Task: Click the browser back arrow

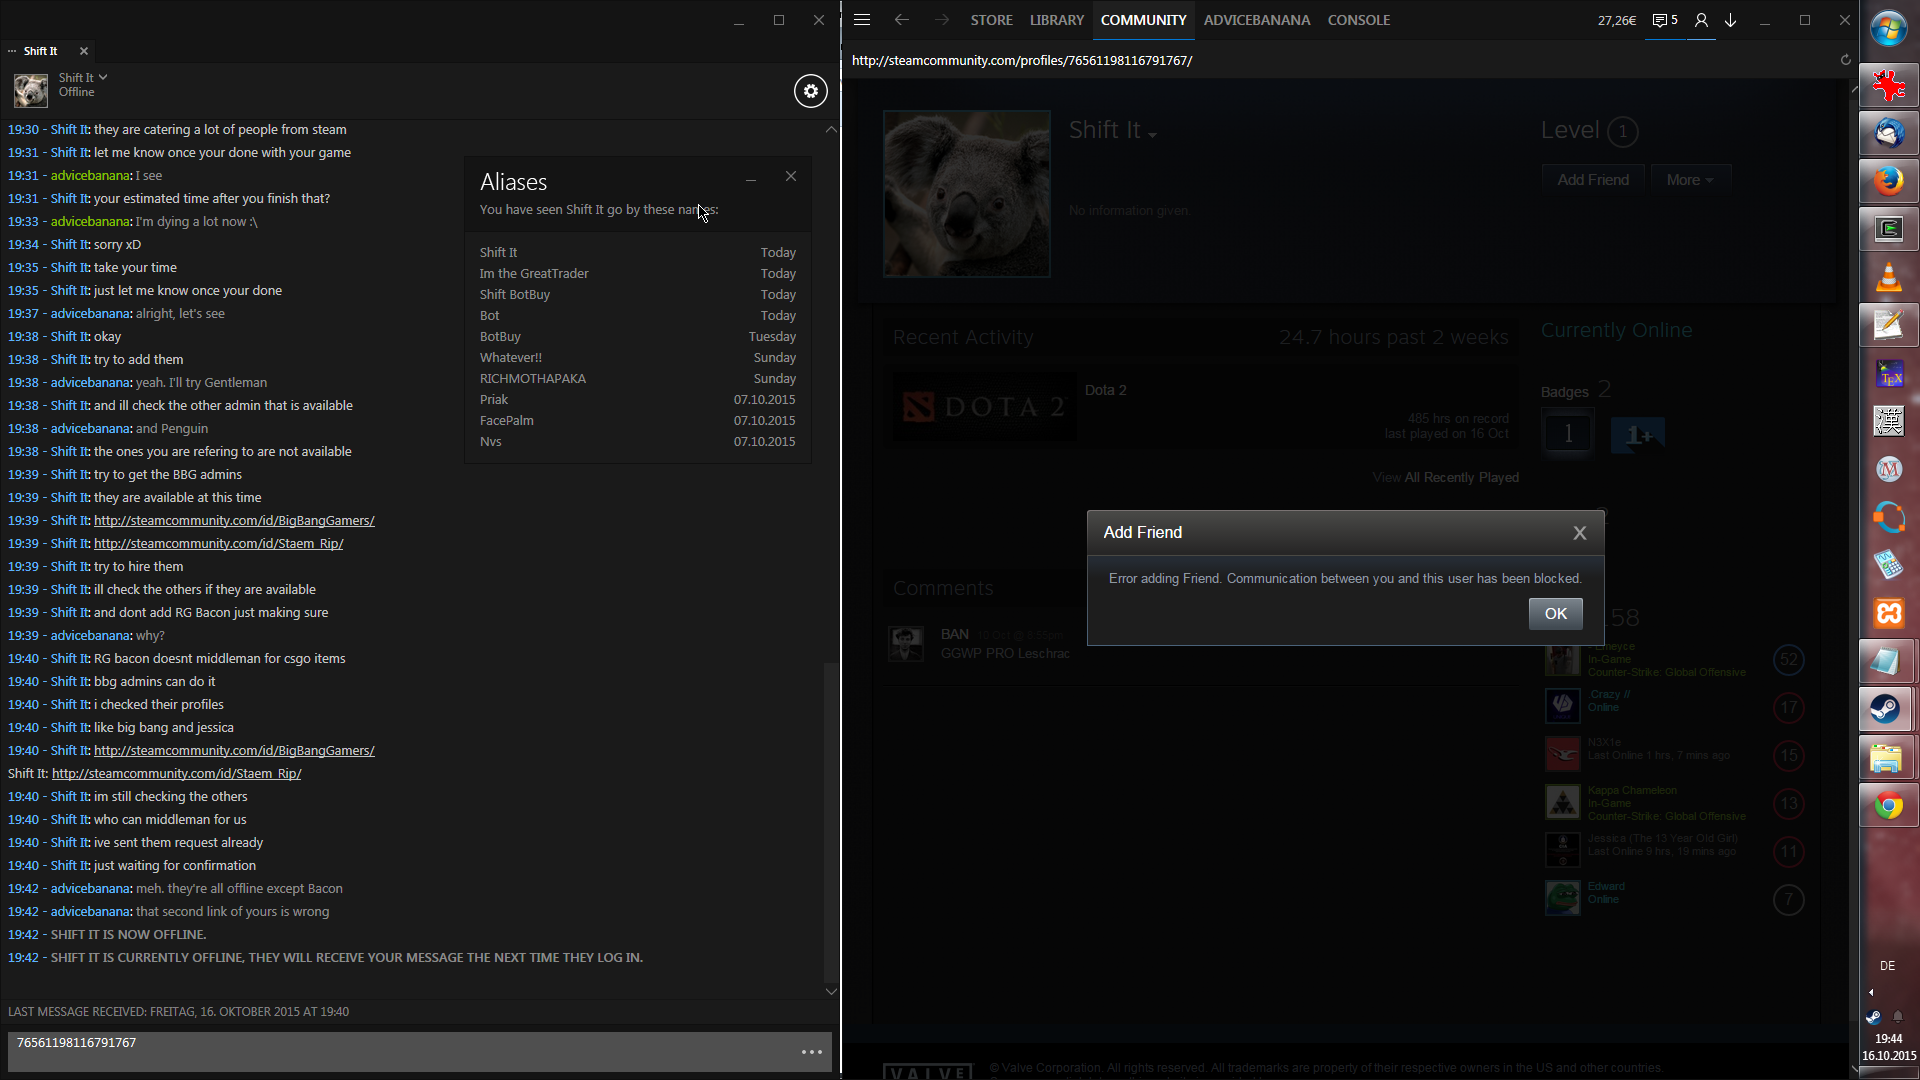Action: tap(901, 20)
